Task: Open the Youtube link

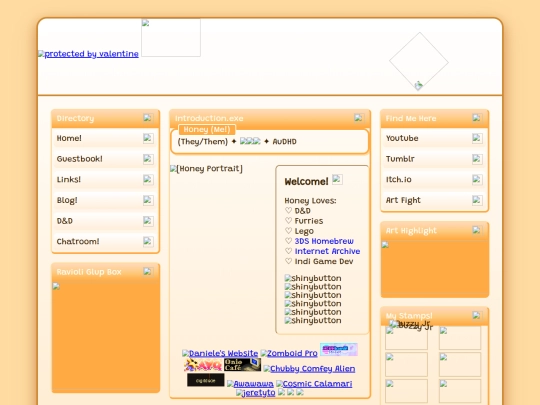Action: [434, 138]
